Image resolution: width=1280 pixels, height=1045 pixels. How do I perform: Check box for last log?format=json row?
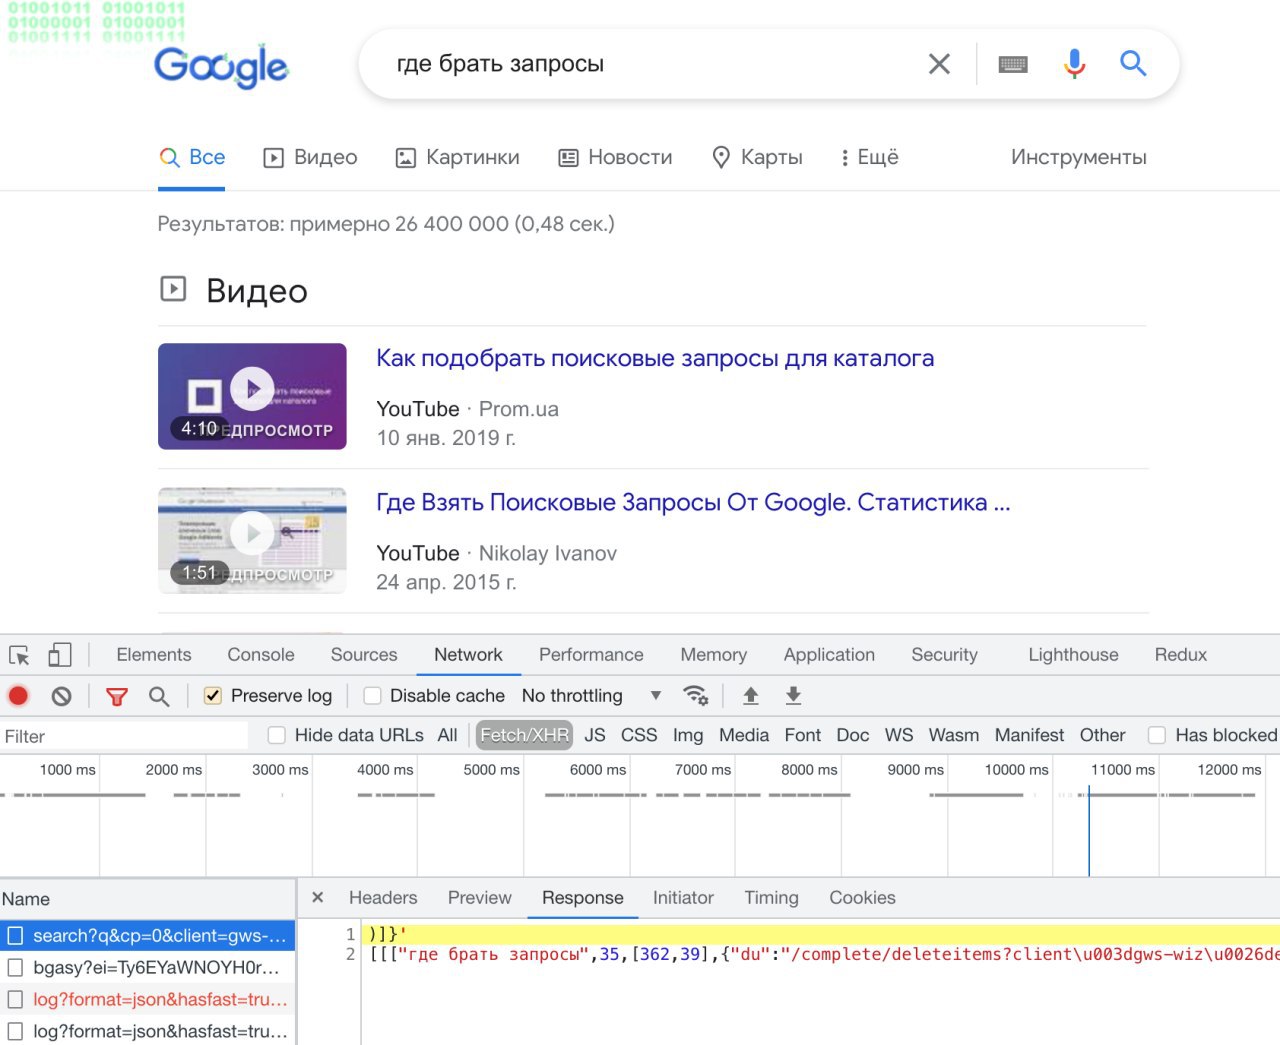(15, 1031)
